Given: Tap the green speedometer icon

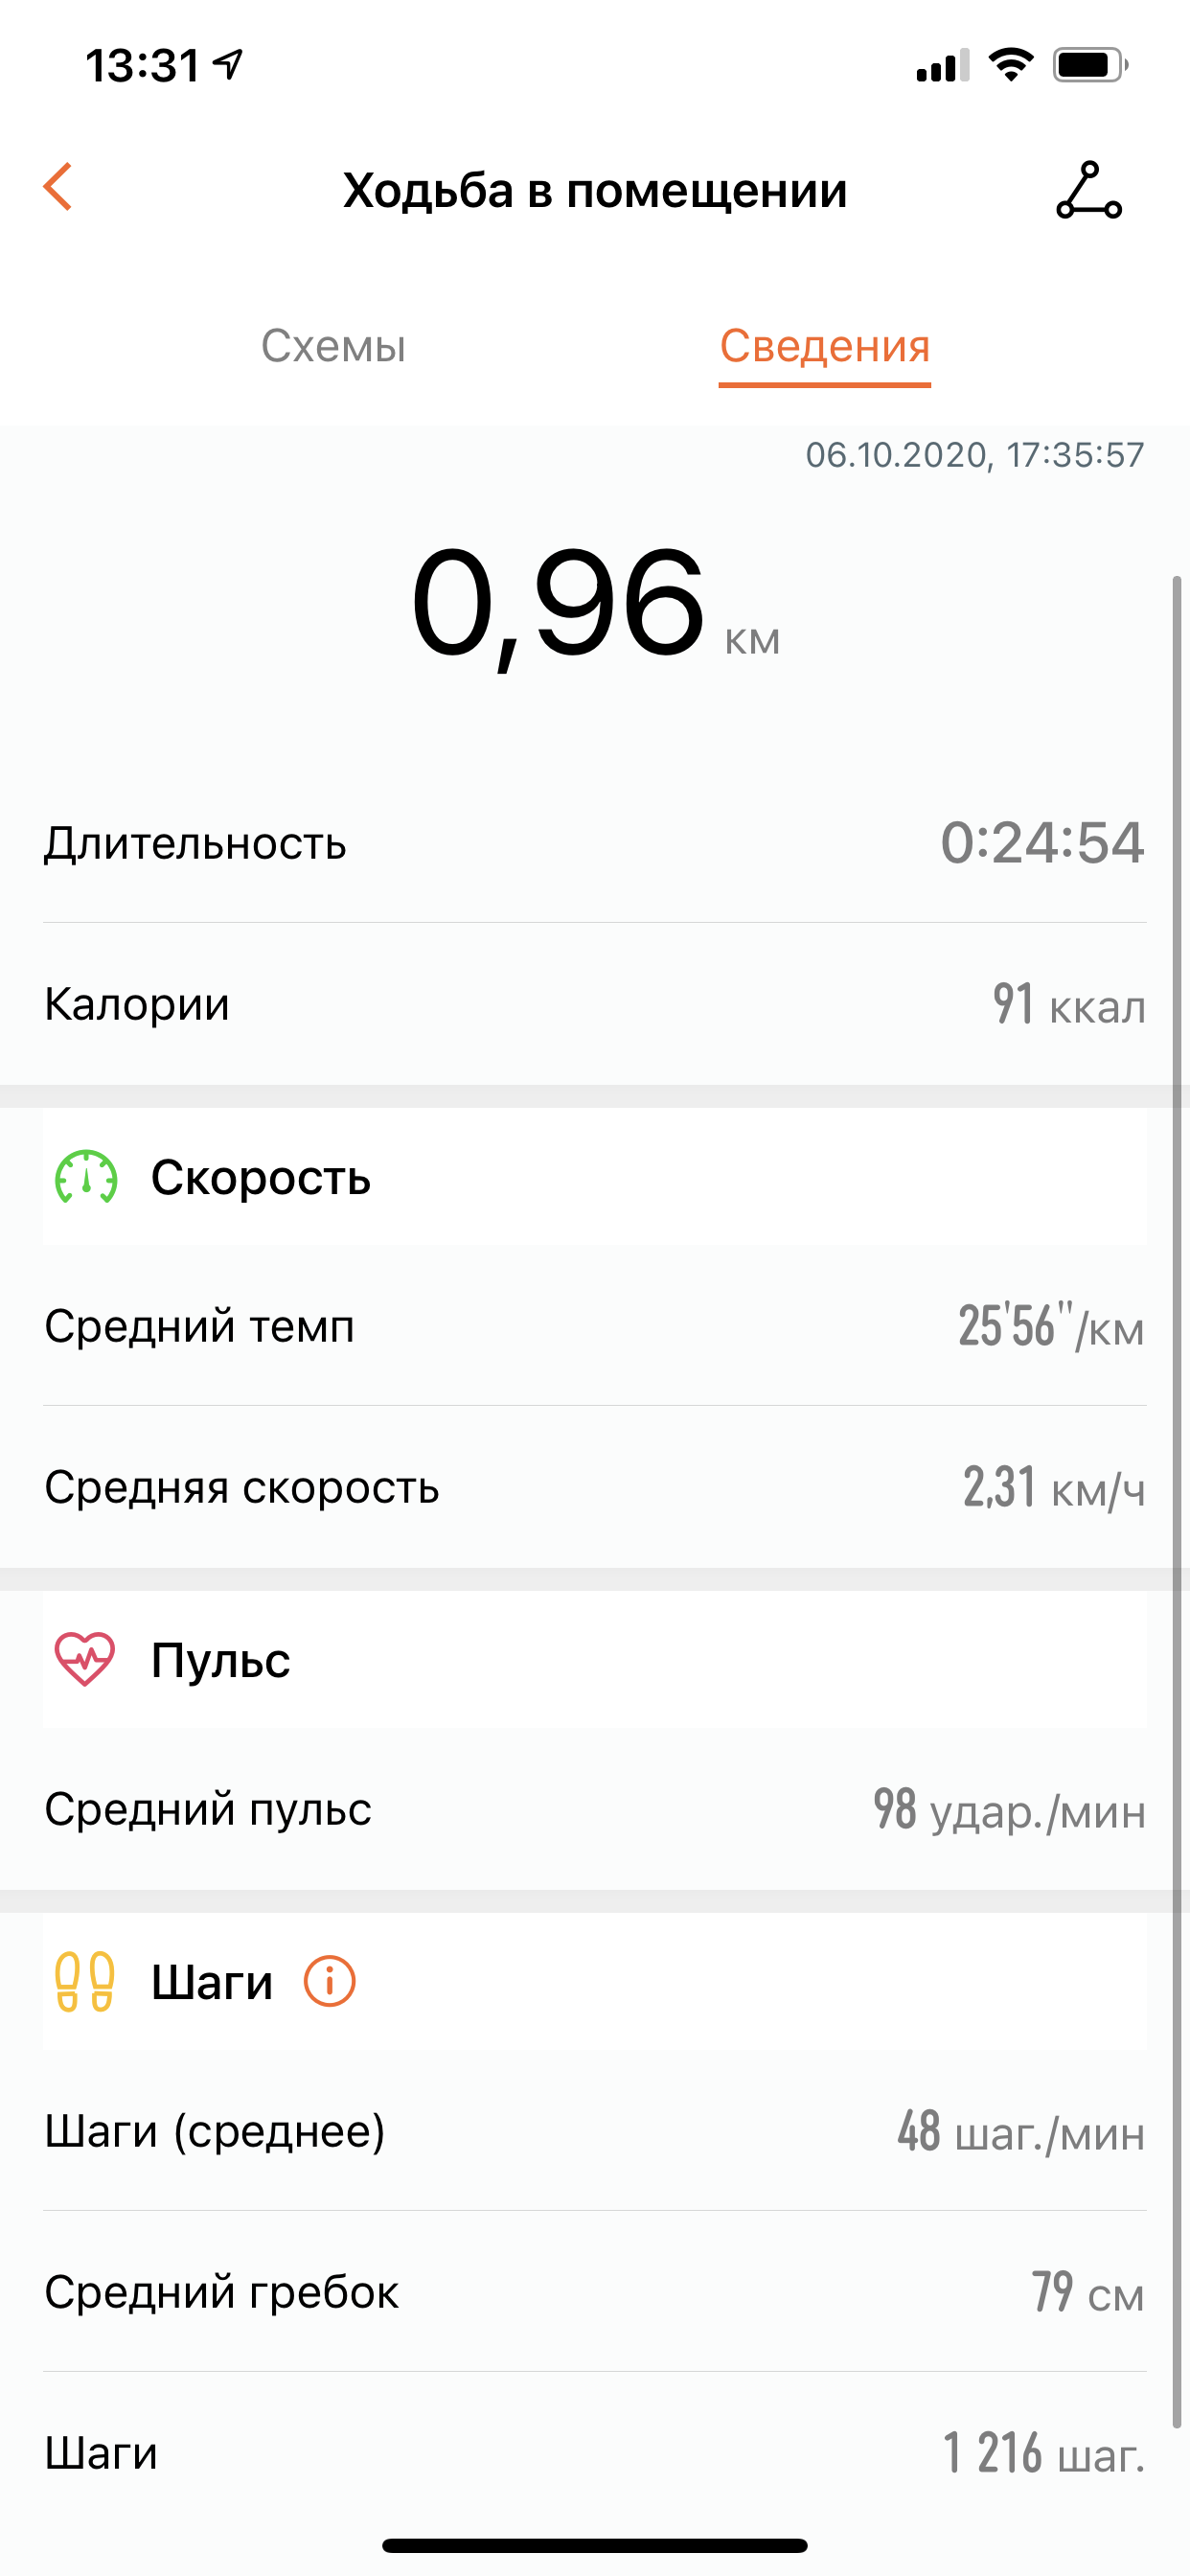Looking at the screenshot, I should point(86,1177).
